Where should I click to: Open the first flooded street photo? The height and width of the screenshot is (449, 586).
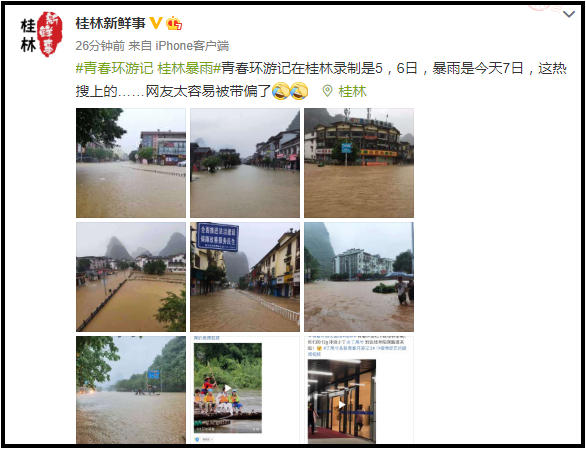pos(131,163)
